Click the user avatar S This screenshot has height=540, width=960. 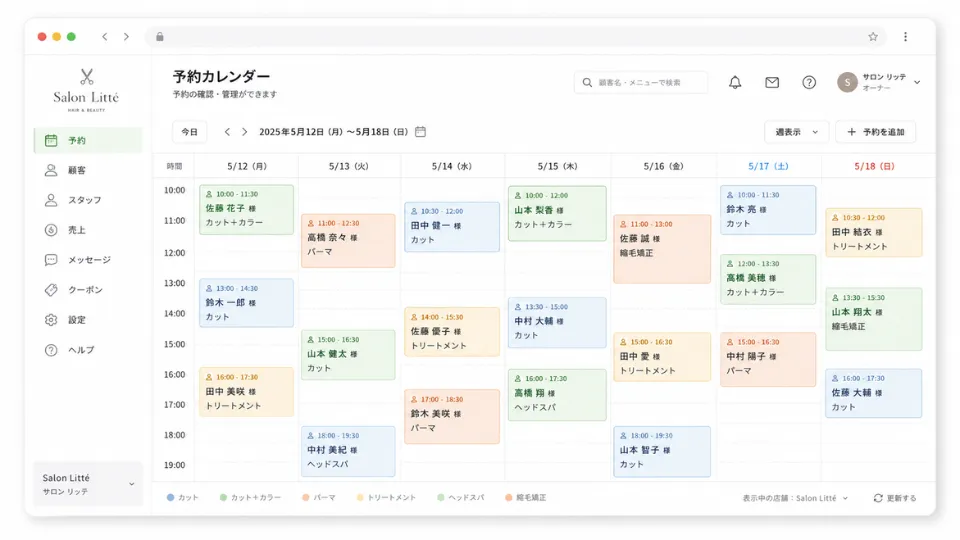pos(847,82)
